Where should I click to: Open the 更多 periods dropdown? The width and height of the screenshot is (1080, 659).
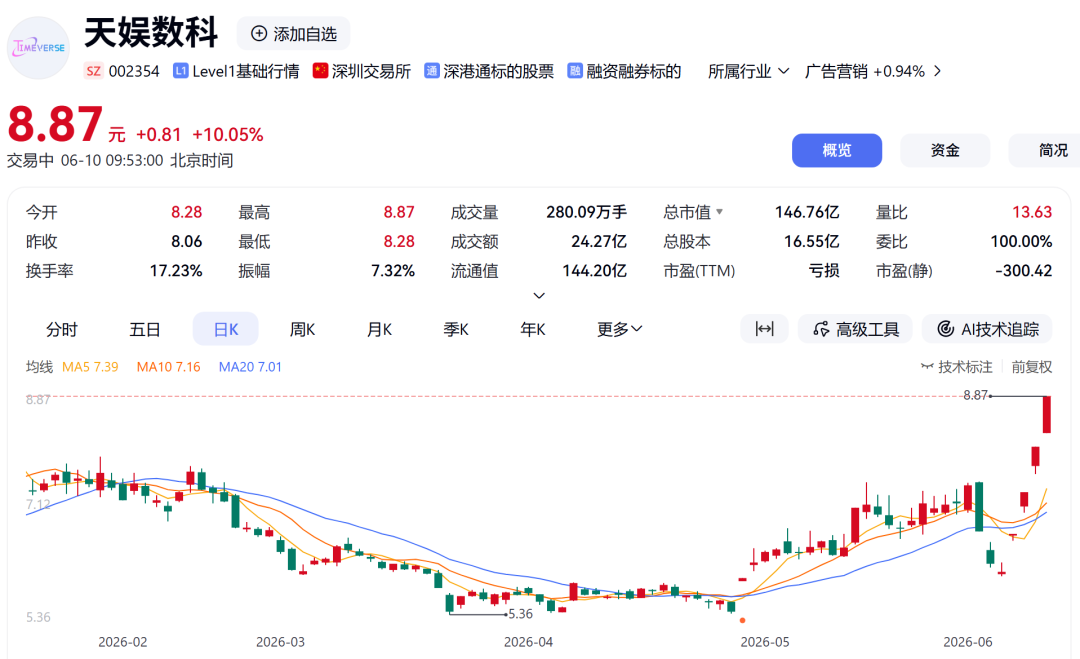(x=619, y=329)
